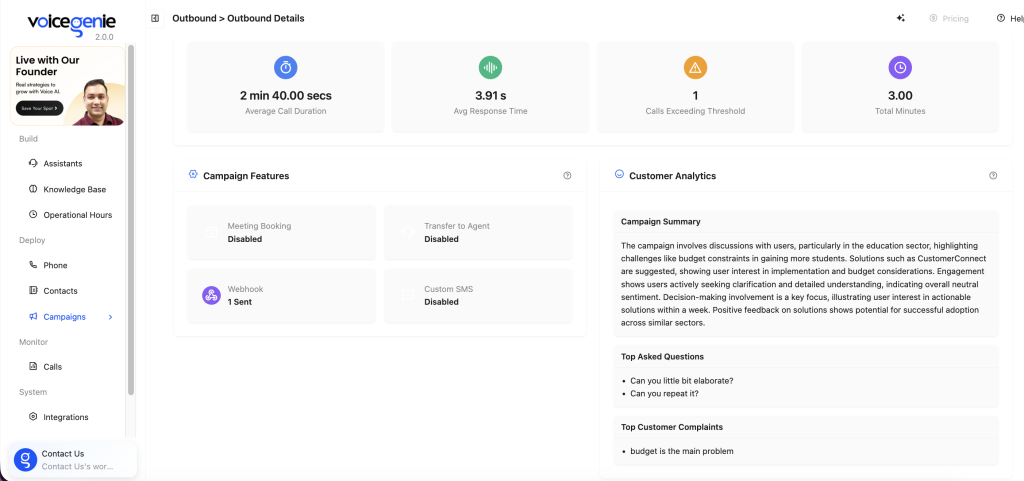Open Integrations under System
Image resolution: width=1024 pixels, height=481 pixels.
(x=65, y=417)
